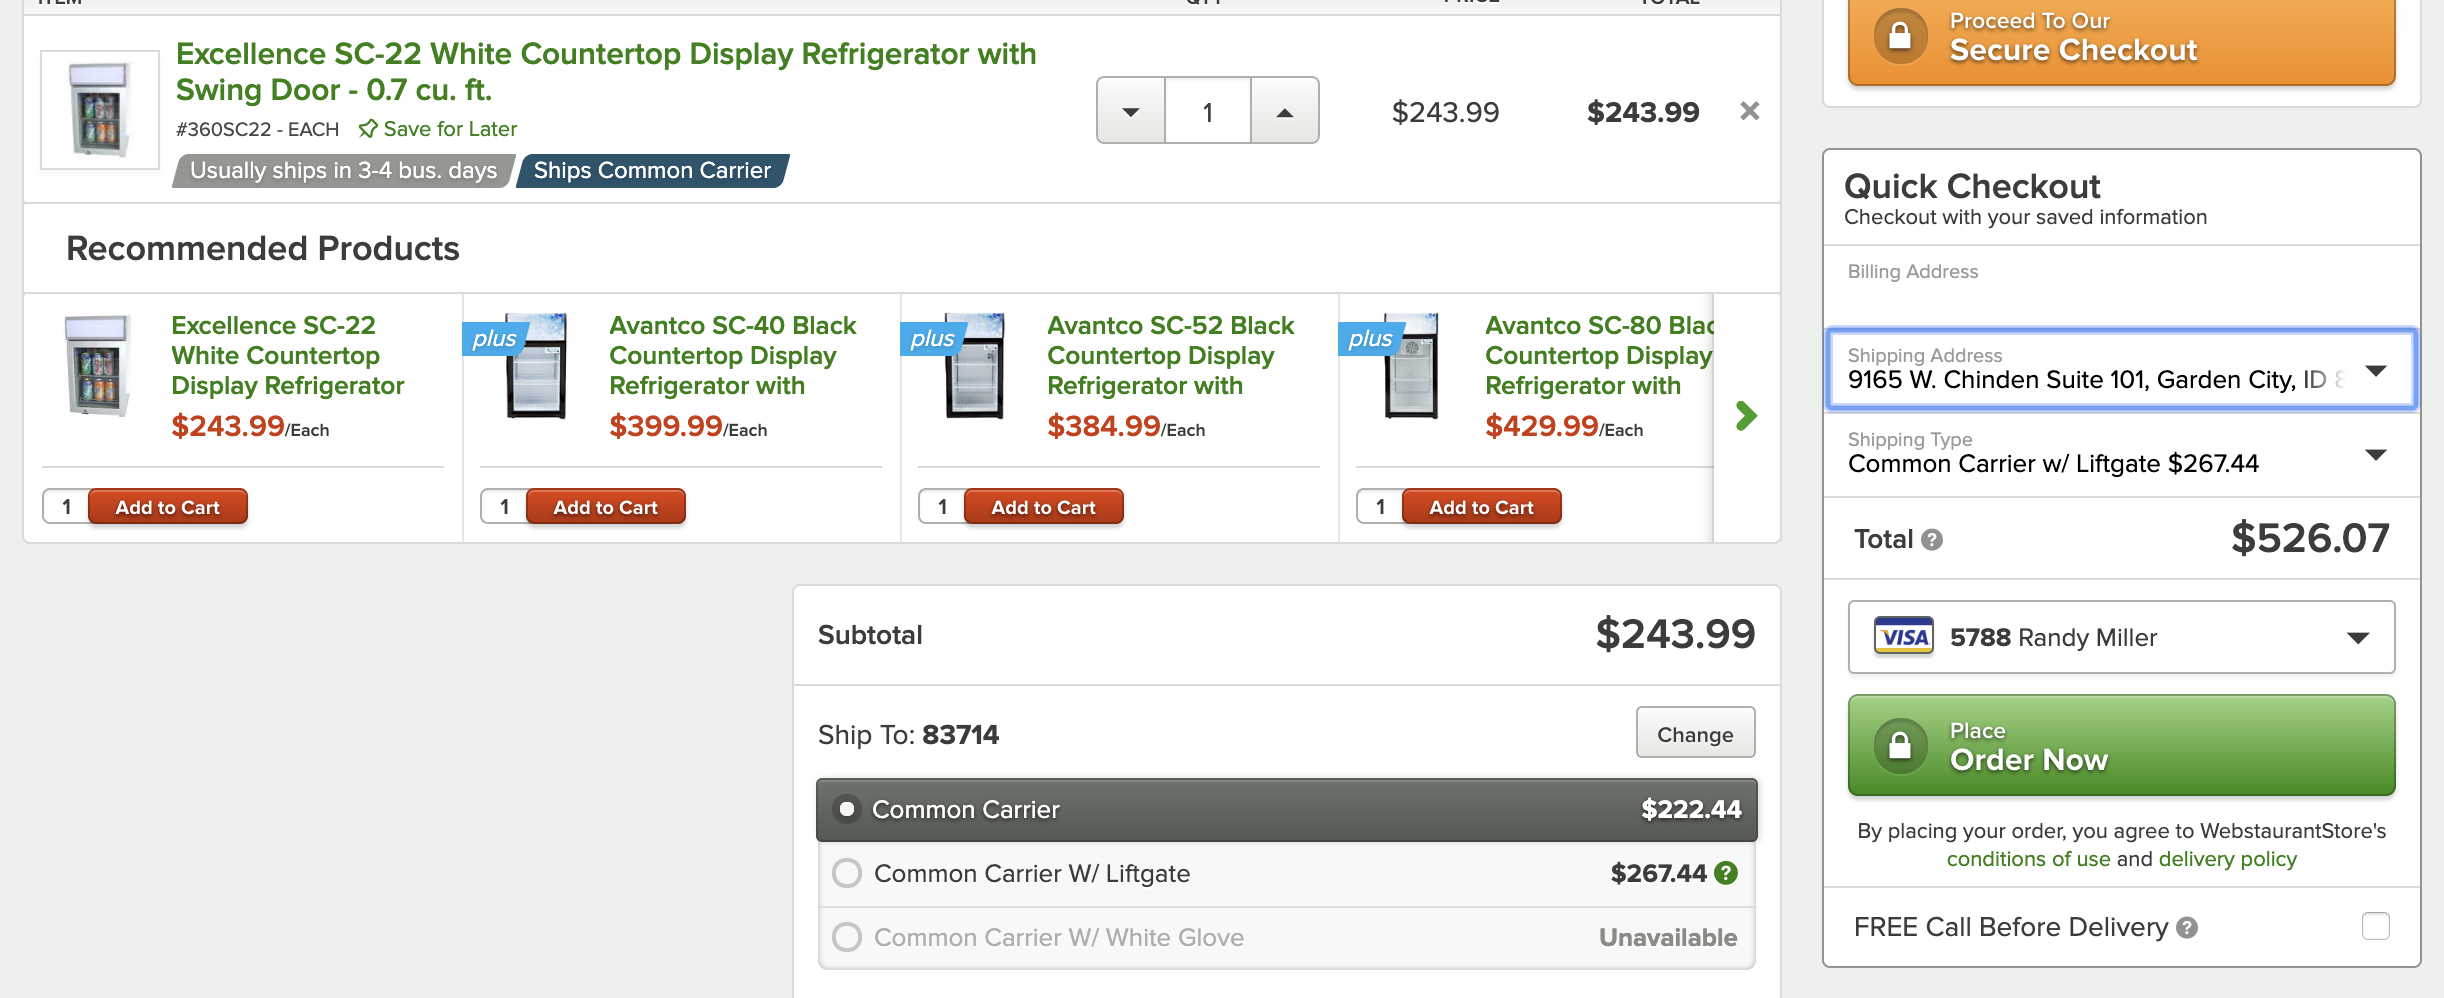Add Avantco SC-40 Black to cart

(x=605, y=507)
